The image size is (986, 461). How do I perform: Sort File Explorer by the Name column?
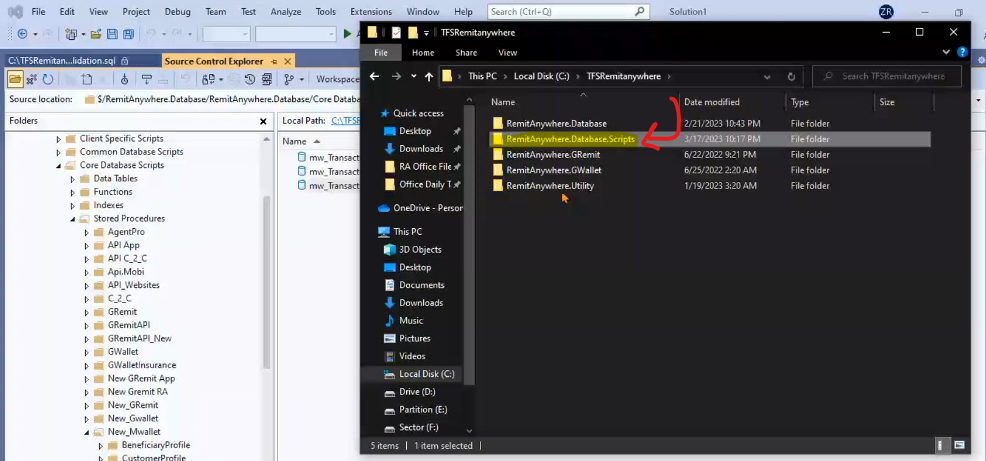coord(503,102)
